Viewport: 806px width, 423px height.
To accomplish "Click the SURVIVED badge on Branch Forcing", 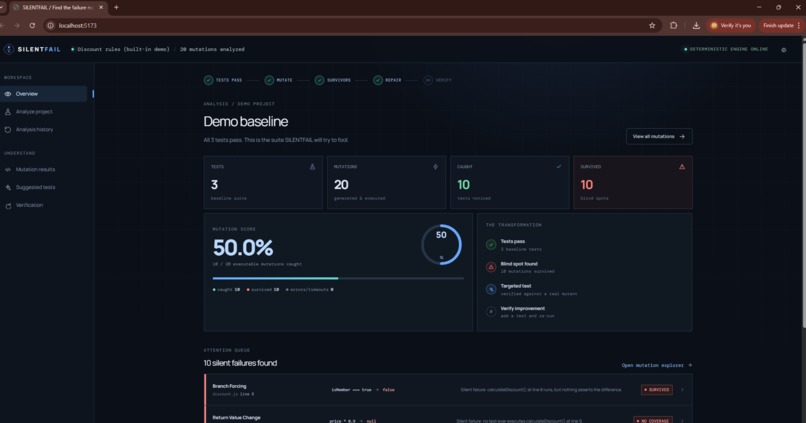I will coord(656,390).
